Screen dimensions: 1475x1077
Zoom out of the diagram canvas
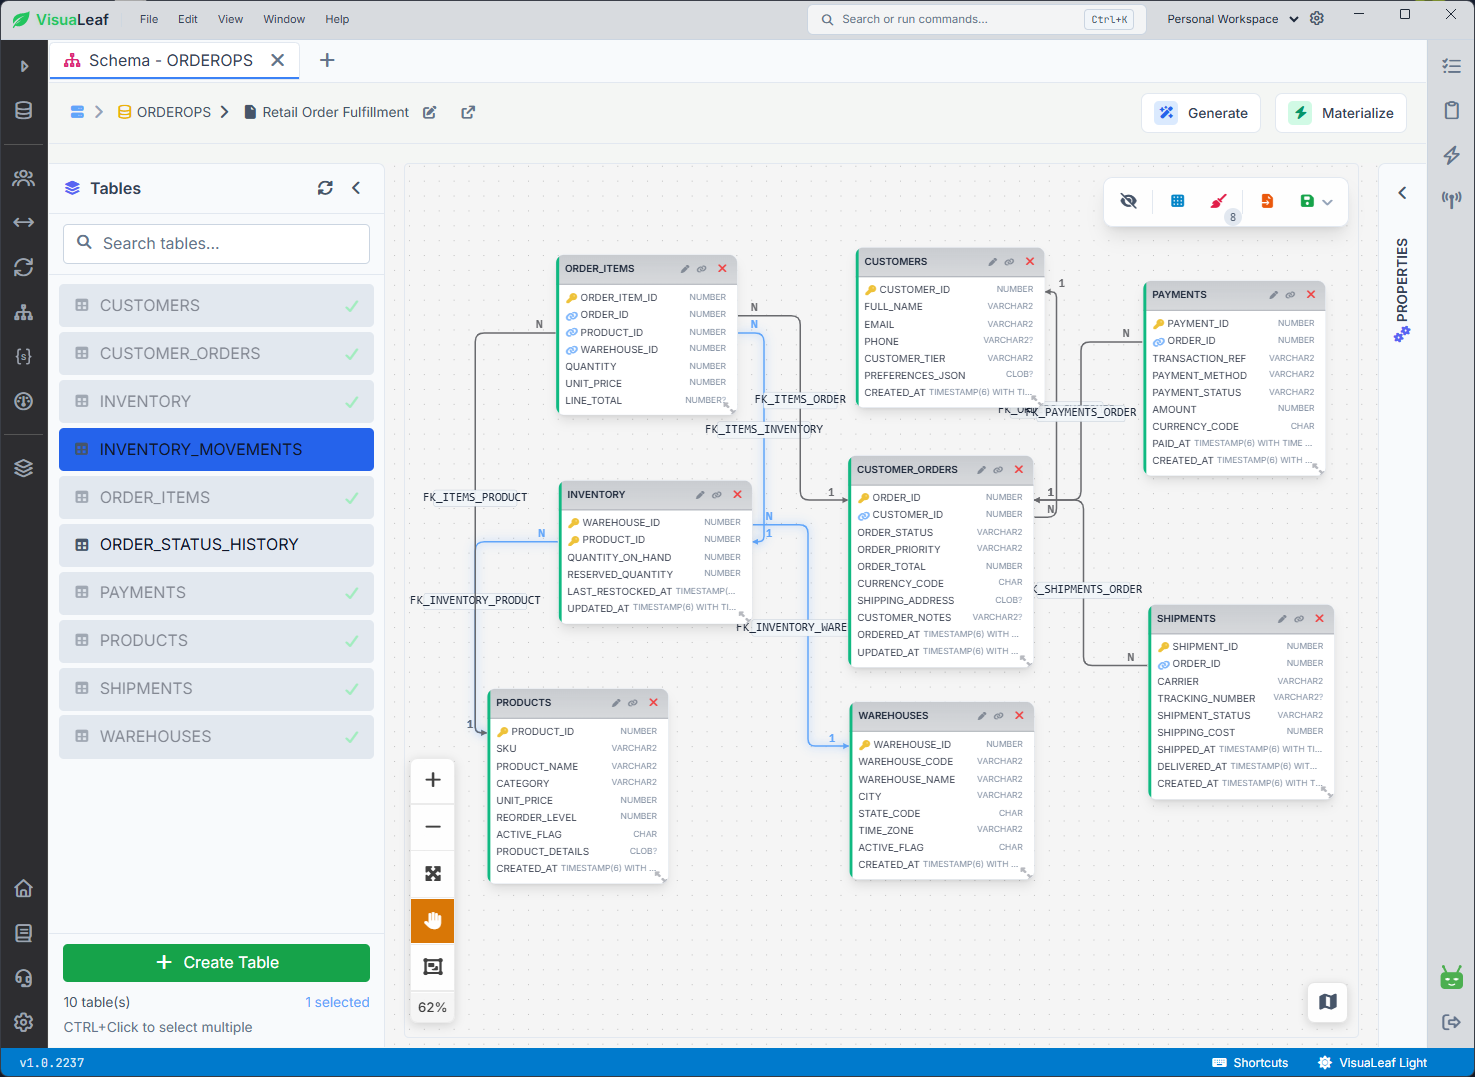[433, 827]
